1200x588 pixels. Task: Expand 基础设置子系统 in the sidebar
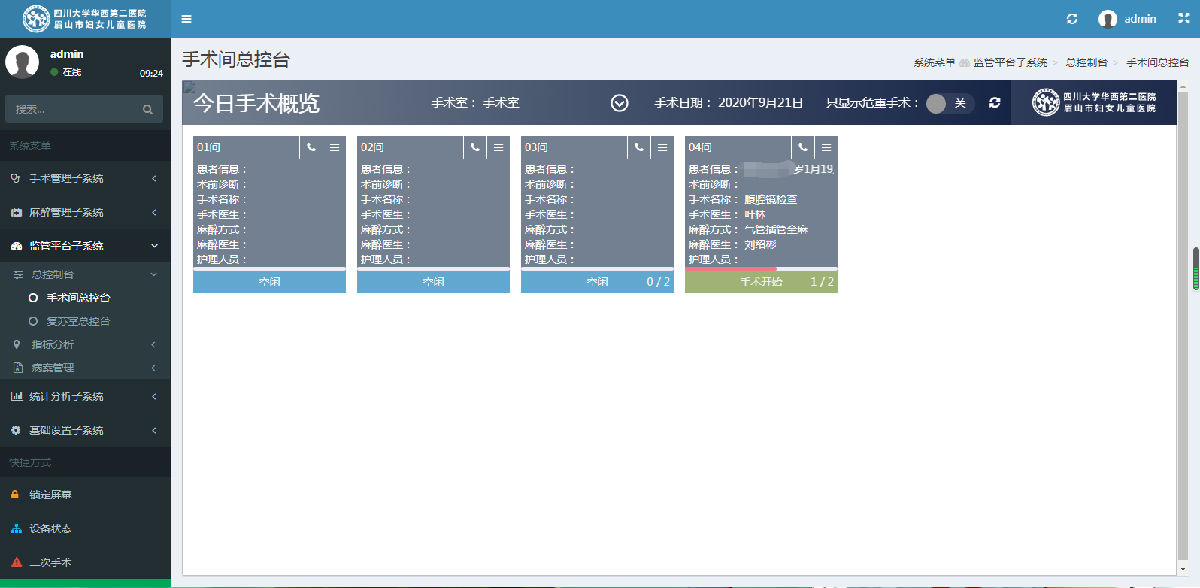85,431
